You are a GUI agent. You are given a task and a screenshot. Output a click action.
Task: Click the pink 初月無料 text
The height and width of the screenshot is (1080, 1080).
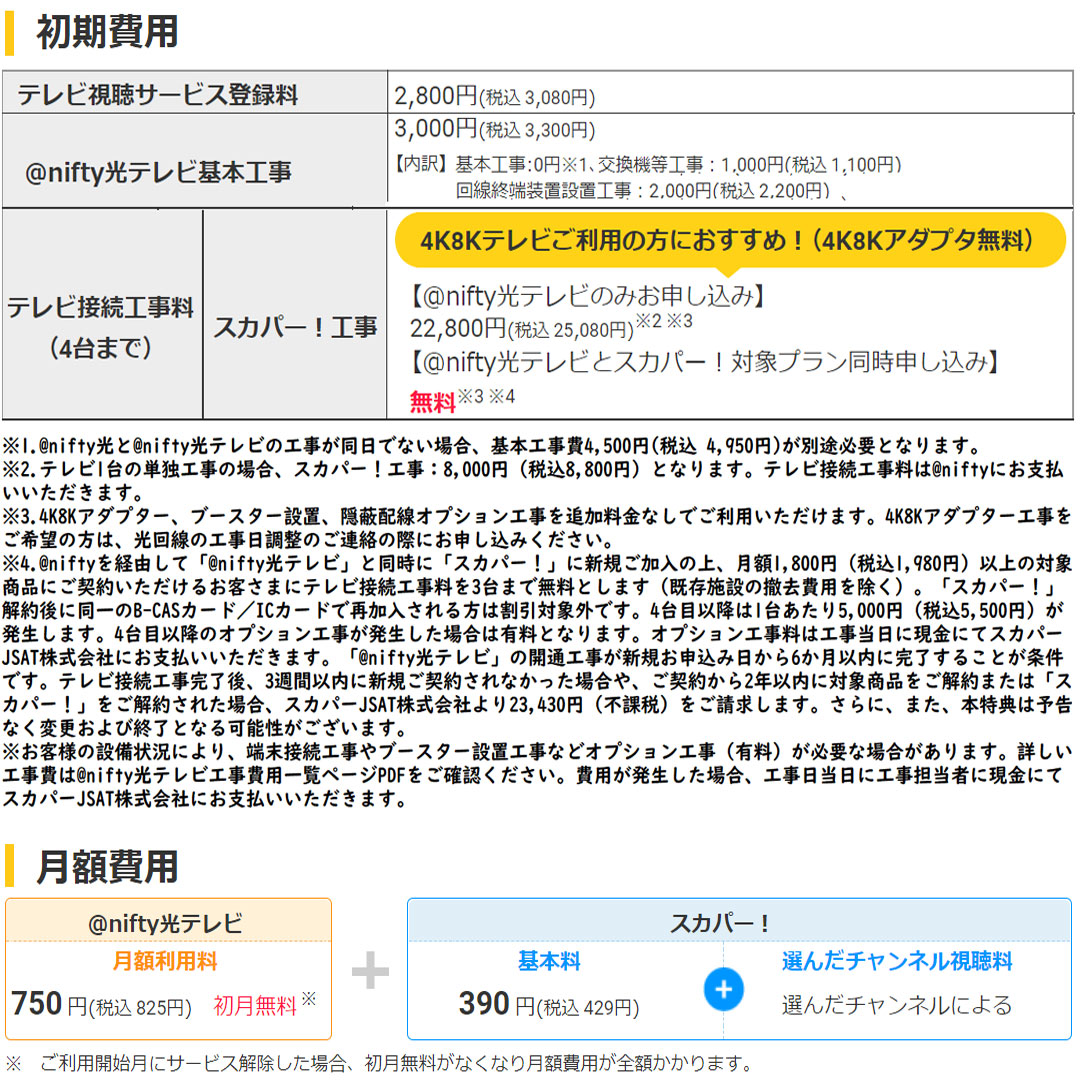click(255, 1006)
